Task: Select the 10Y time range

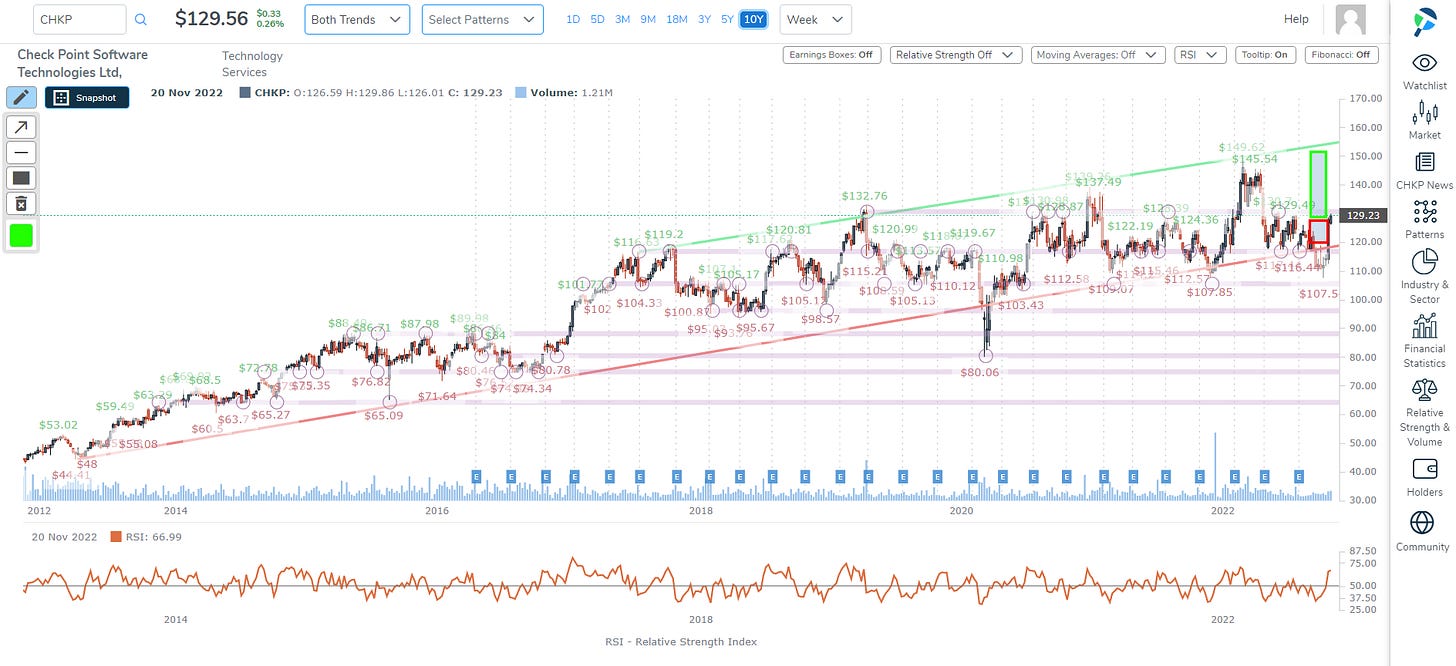Action: [753, 19]
